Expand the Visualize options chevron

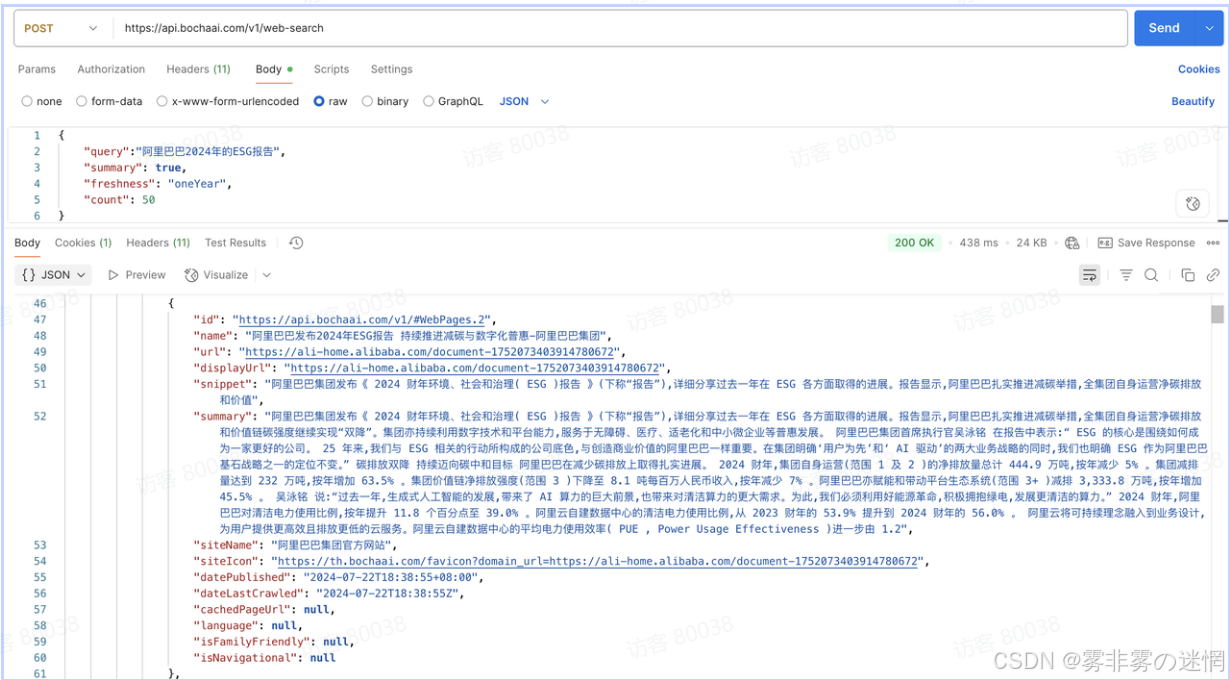click(267, 275)
